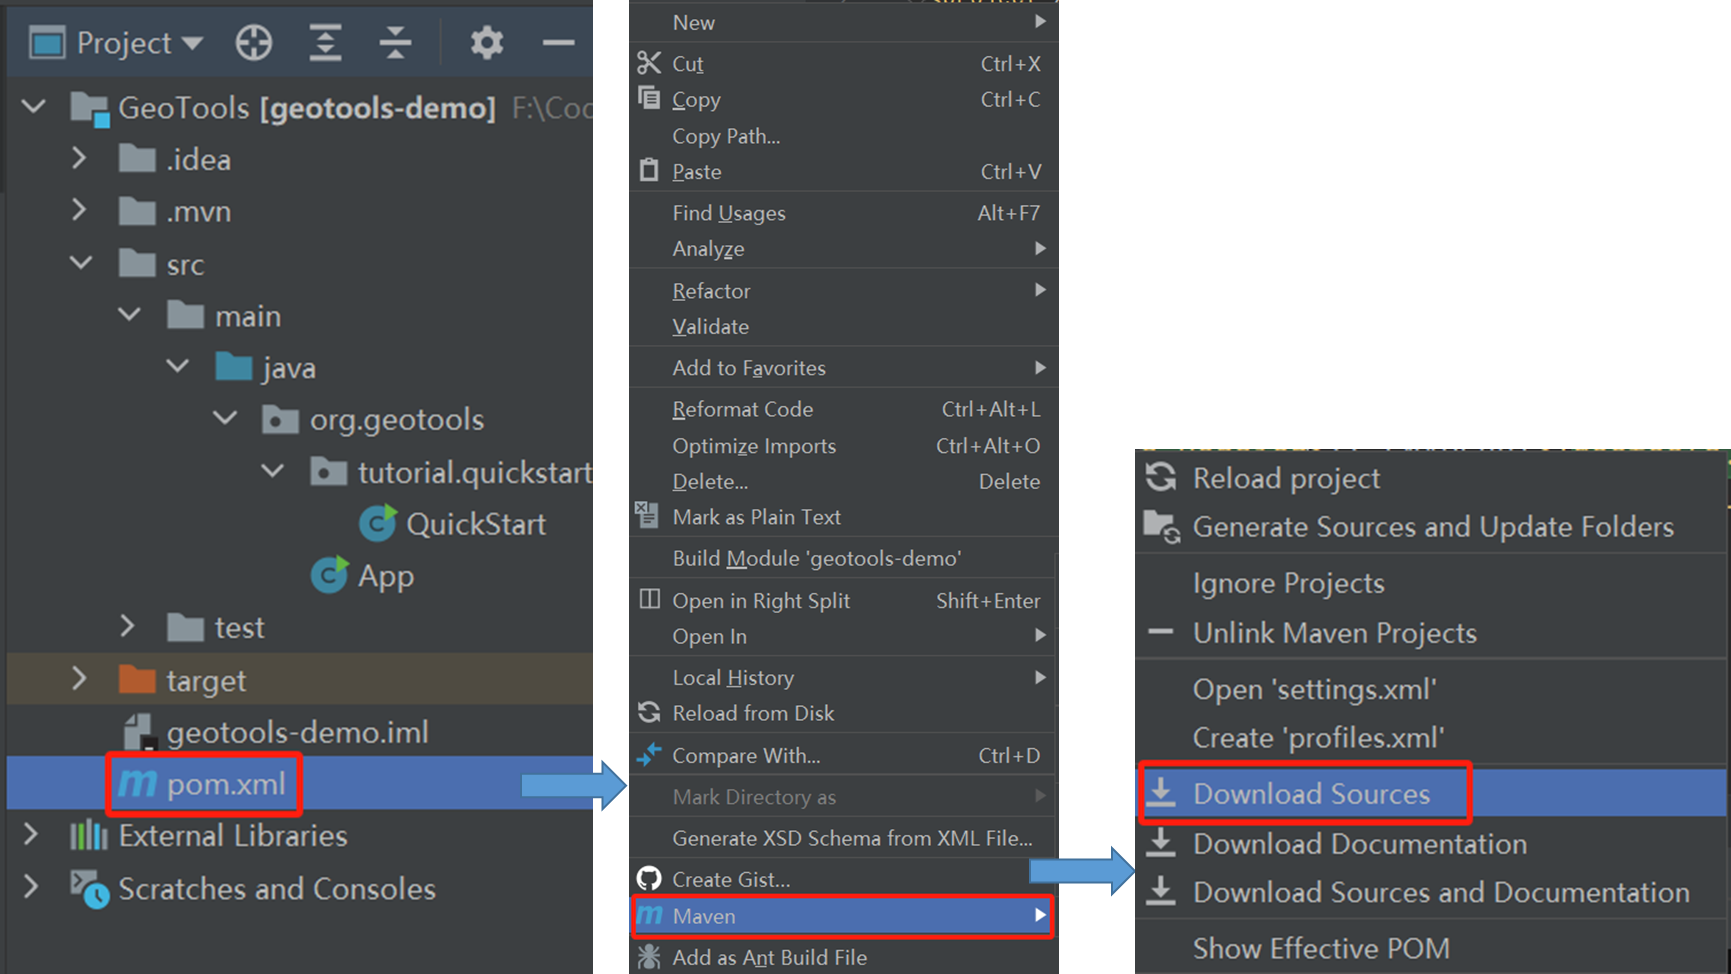This screenshot has height=974, width=1731.
Task: Open the Analyze submenu
Action: pyautogui.click(x=844, y=249)
